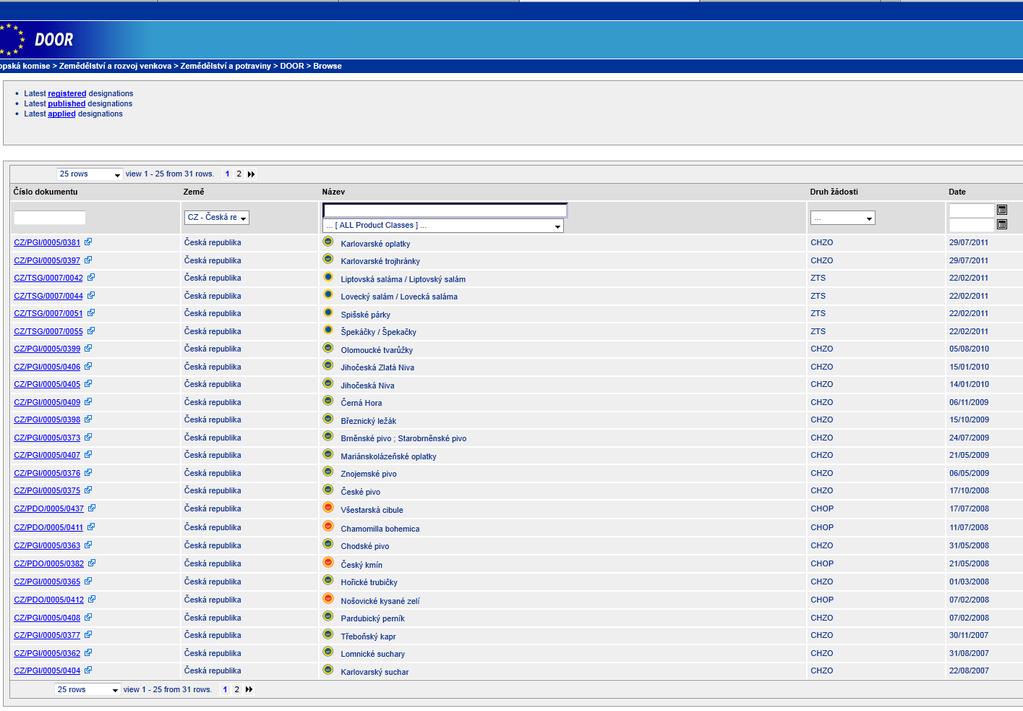Go to page 2 in bottom pager
This screenshot has width=1023, height=711.
237,689
